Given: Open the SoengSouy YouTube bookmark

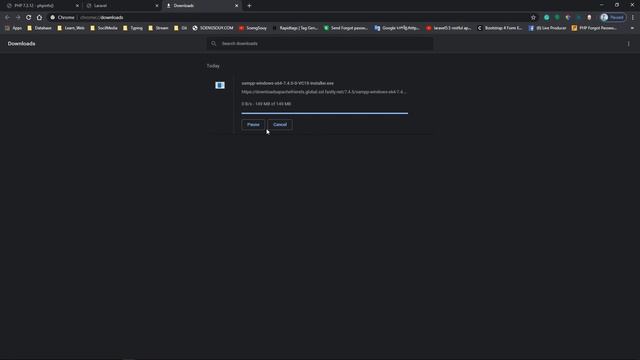Looking at the screenshot, I should (x=253, y=28).
